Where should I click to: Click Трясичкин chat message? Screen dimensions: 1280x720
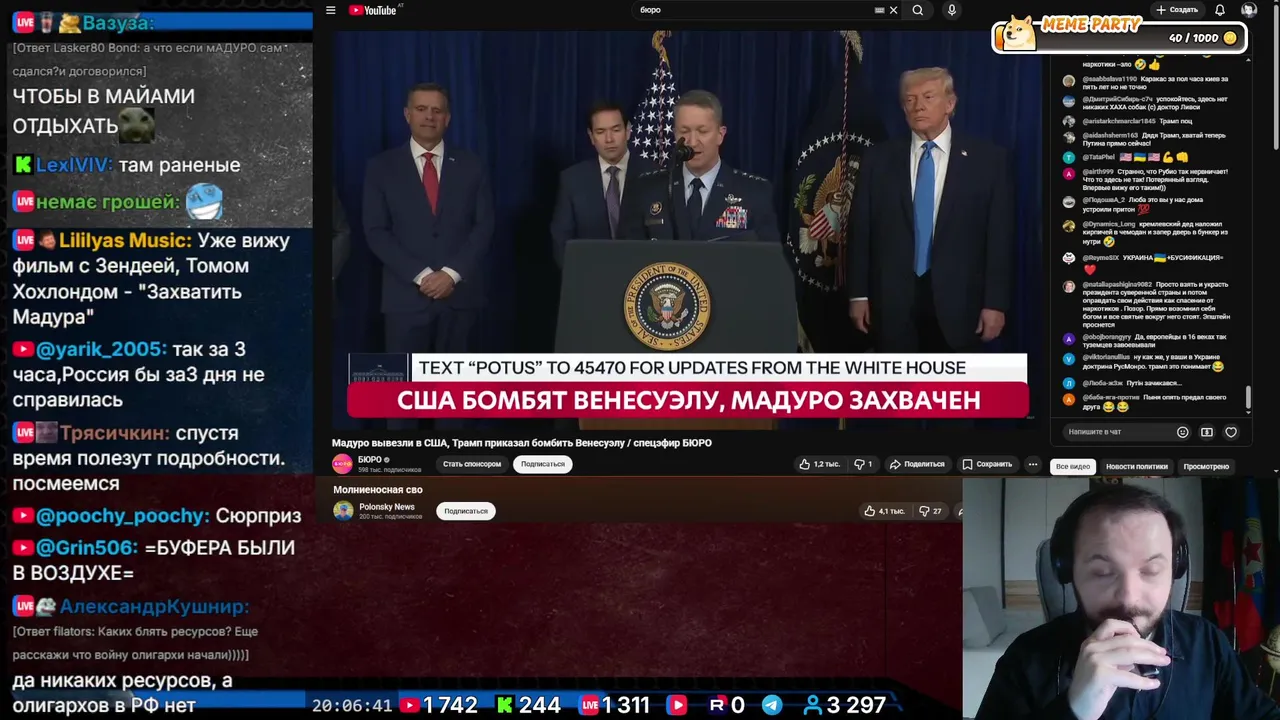[x=148, y=458]
